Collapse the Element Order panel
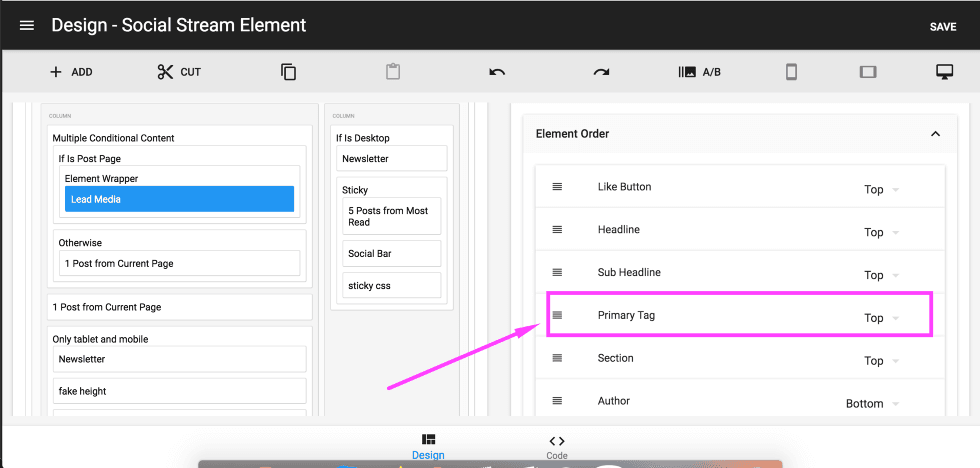 (935, 134)
